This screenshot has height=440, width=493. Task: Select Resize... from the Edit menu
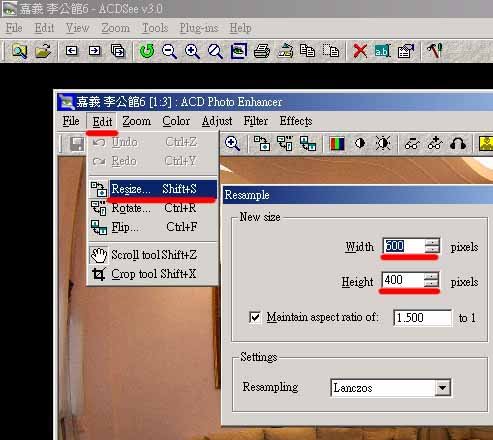(x=154, y=189)
